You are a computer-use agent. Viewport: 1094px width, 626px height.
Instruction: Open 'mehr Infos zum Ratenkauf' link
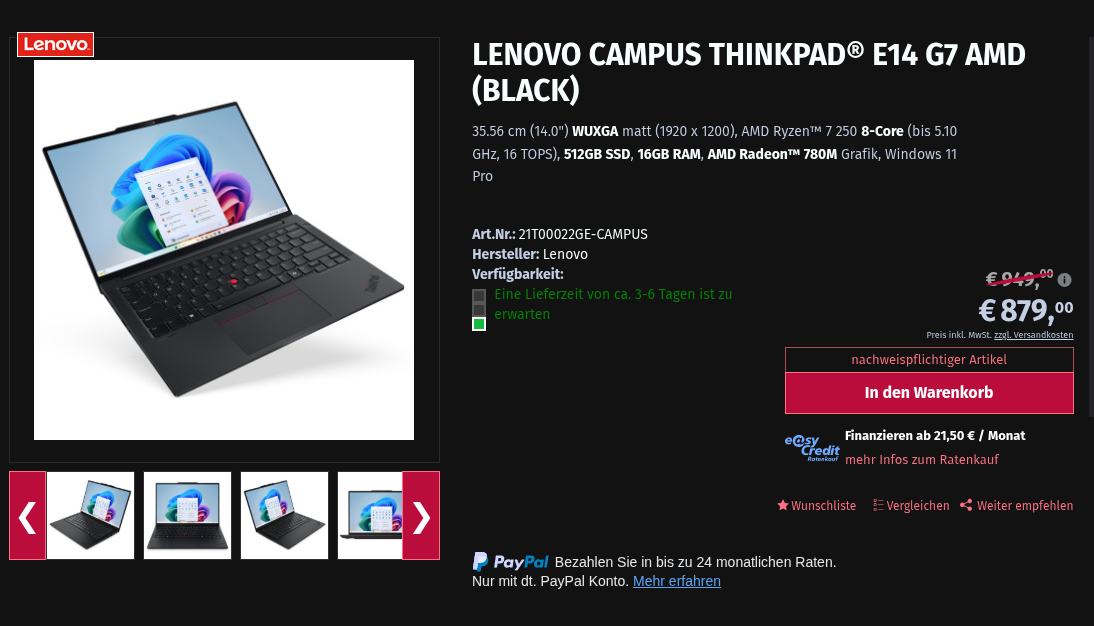[922, 460]
